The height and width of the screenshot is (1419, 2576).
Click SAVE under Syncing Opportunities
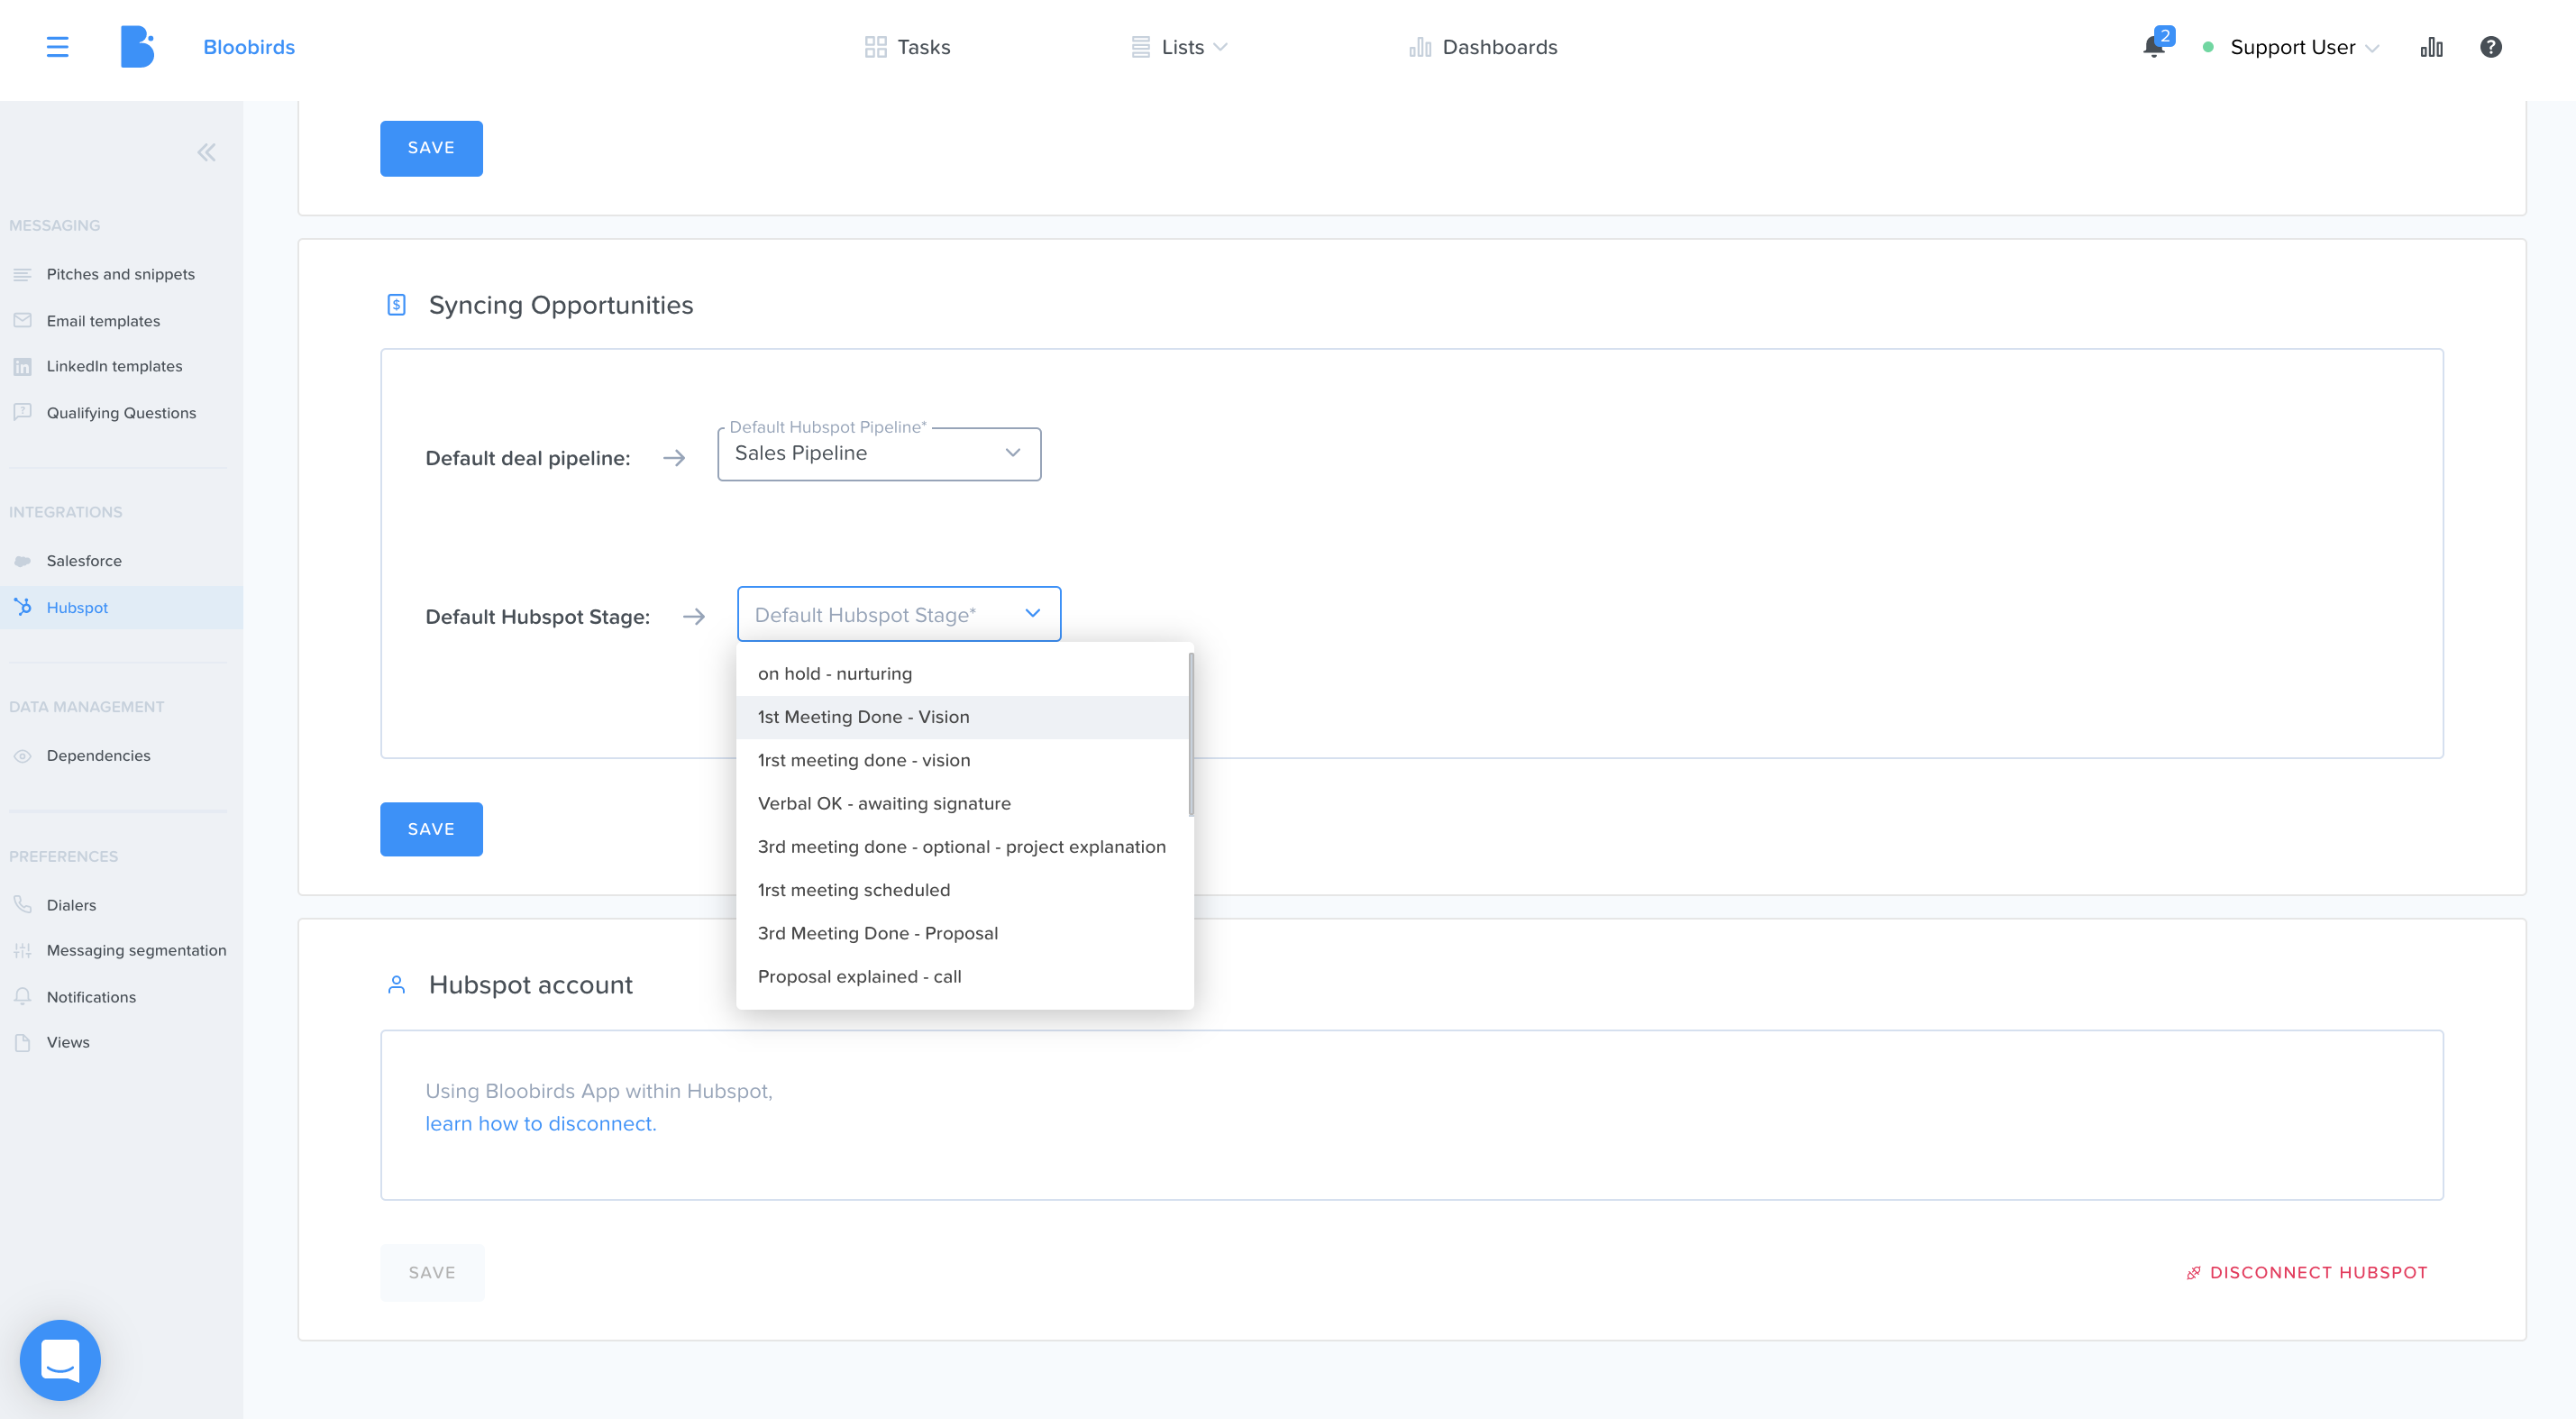coord(431,829)
